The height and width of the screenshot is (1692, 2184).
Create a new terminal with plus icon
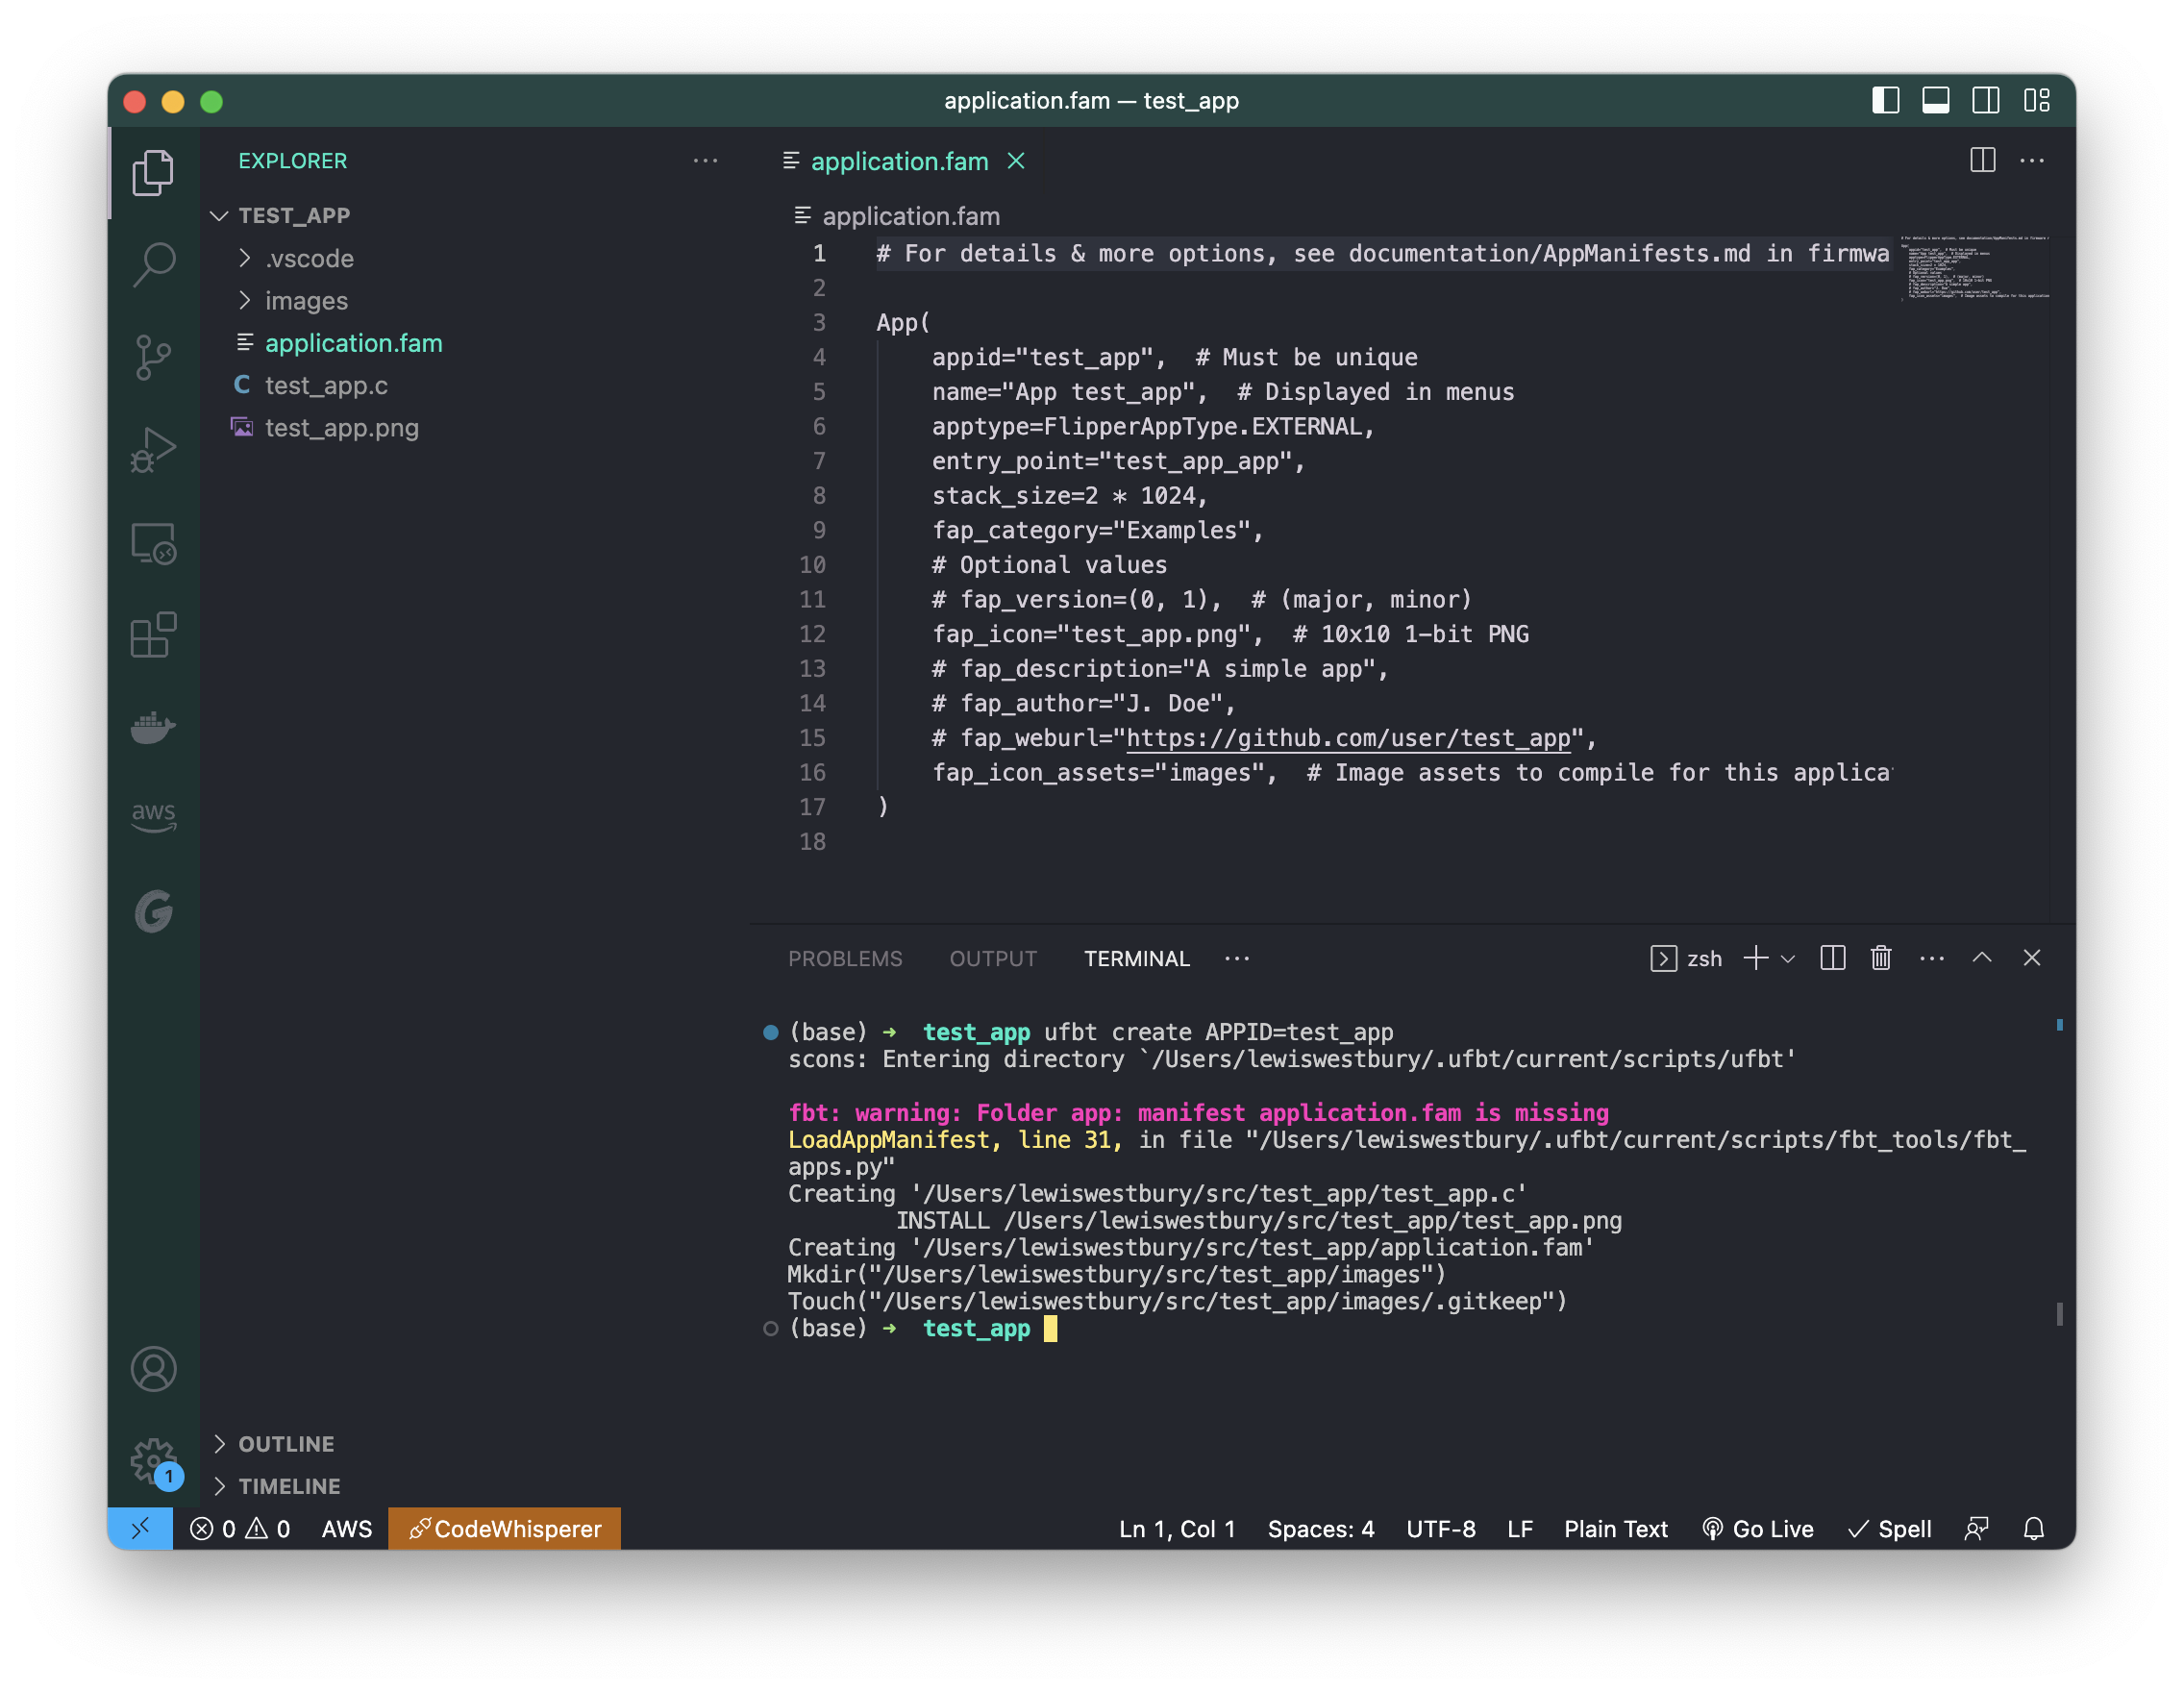(1756, 958)
